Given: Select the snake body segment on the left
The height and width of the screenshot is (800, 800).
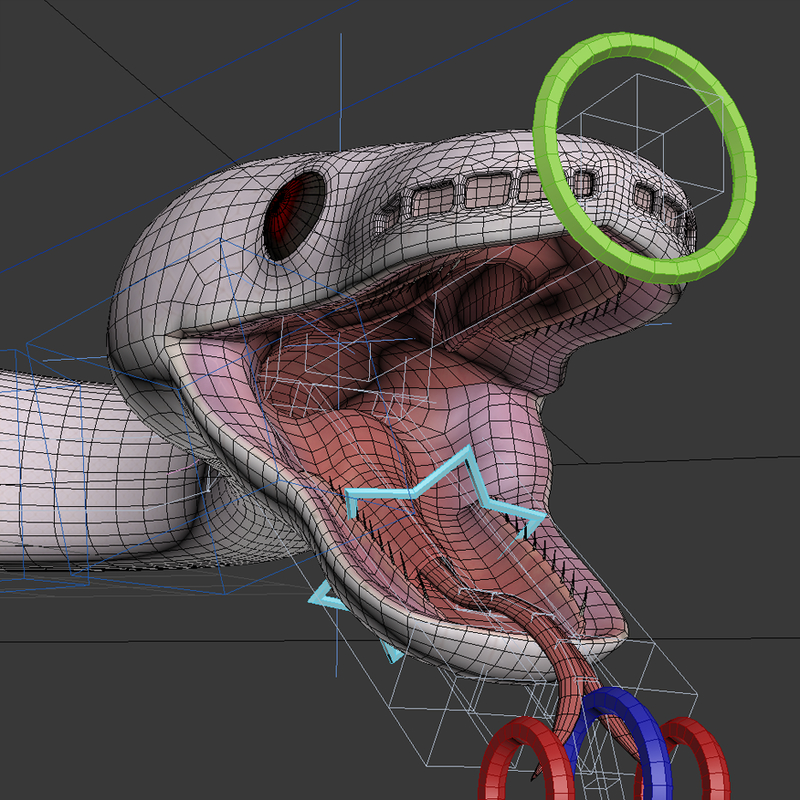Looking at the screenshot, I should point(80,480).
